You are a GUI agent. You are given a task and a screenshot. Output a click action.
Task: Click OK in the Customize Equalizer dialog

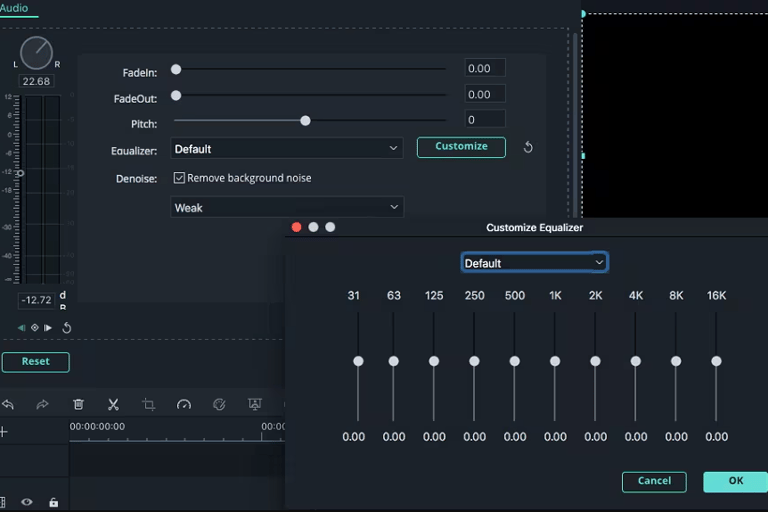point(735,481)
